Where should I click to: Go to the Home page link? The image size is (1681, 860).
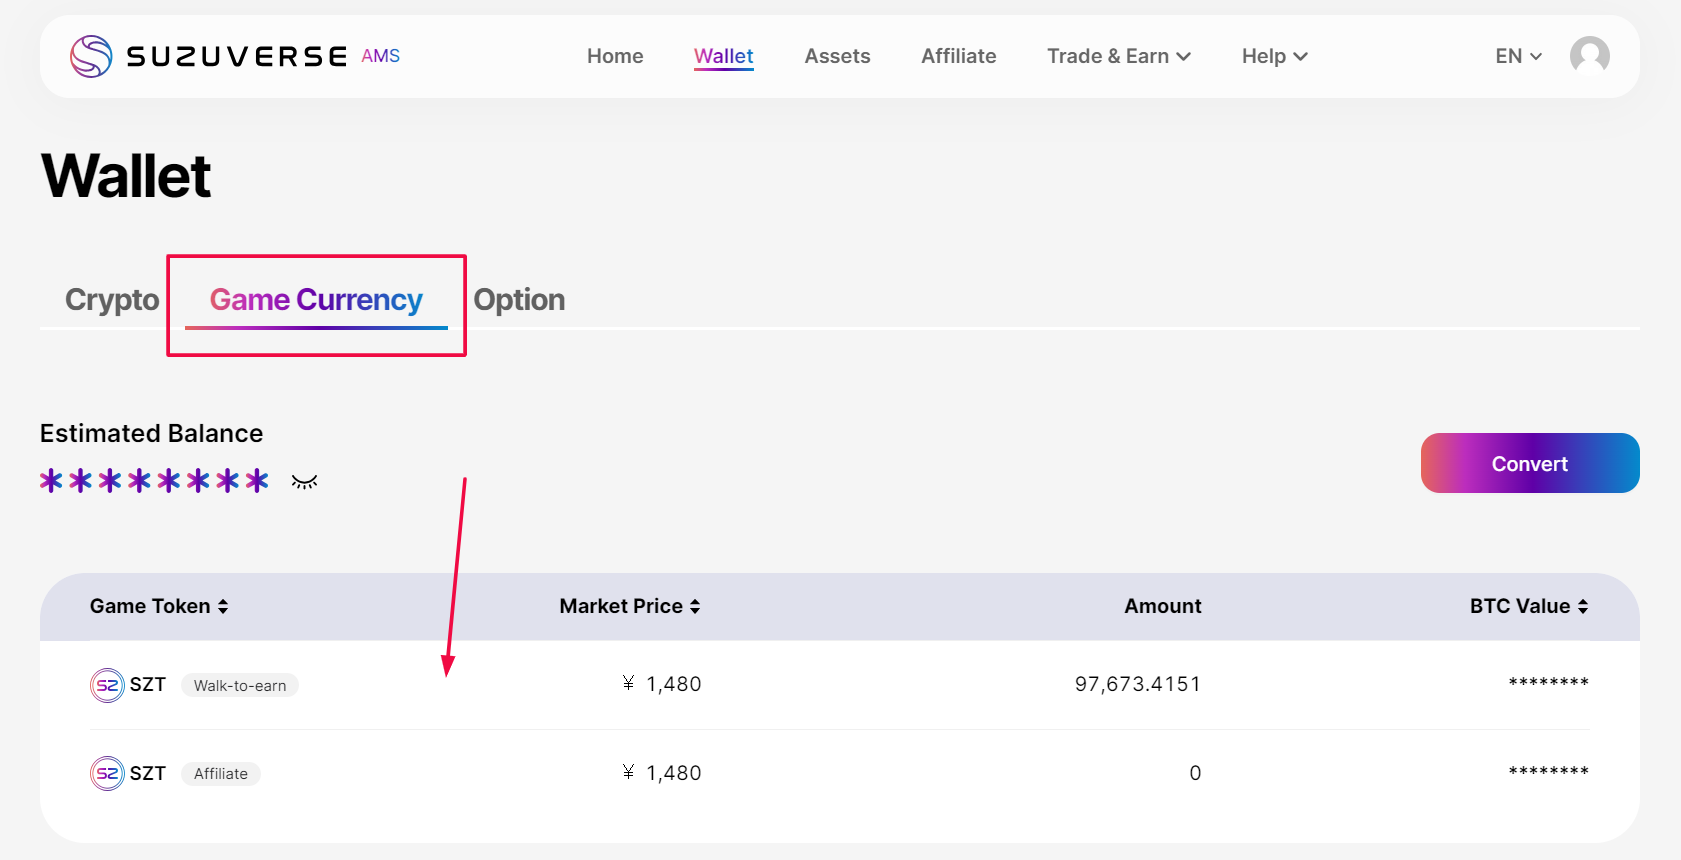(x=615, y=57)
